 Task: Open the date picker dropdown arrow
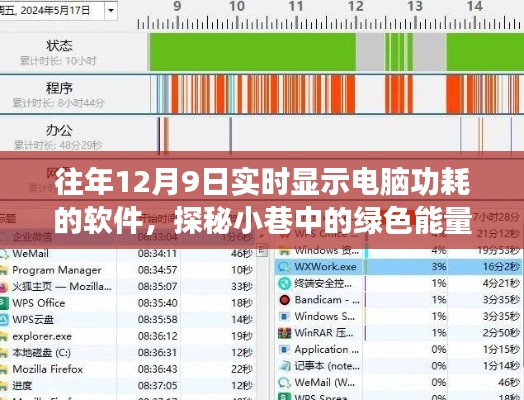pos(111,11)
